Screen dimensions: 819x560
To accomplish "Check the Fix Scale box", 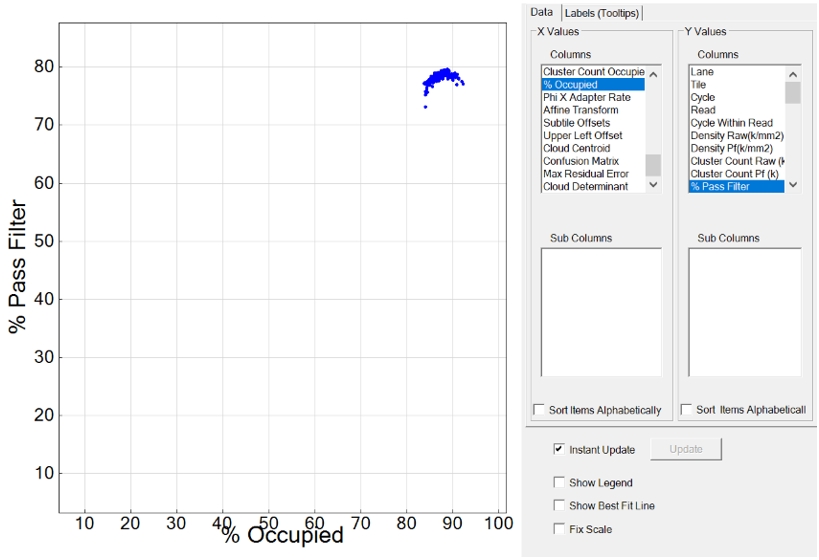I will tap(559, 529).
